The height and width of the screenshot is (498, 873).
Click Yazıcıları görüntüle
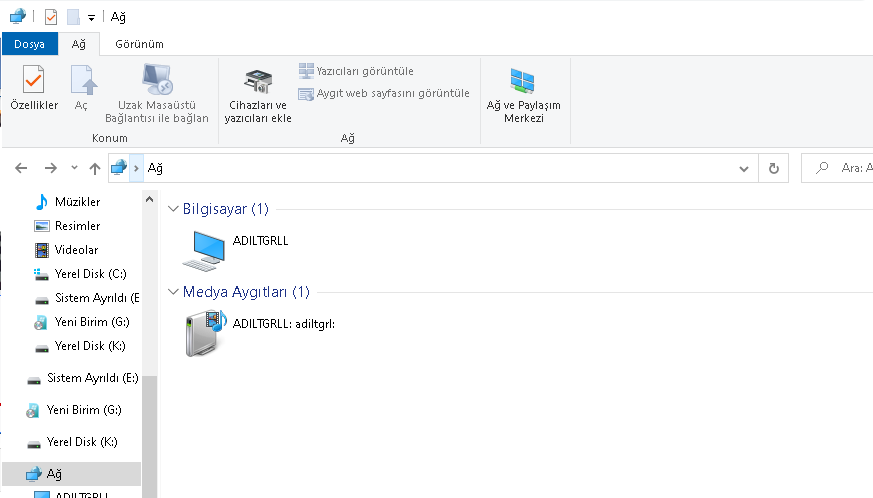pyautogui.click(x=356, y=71)
